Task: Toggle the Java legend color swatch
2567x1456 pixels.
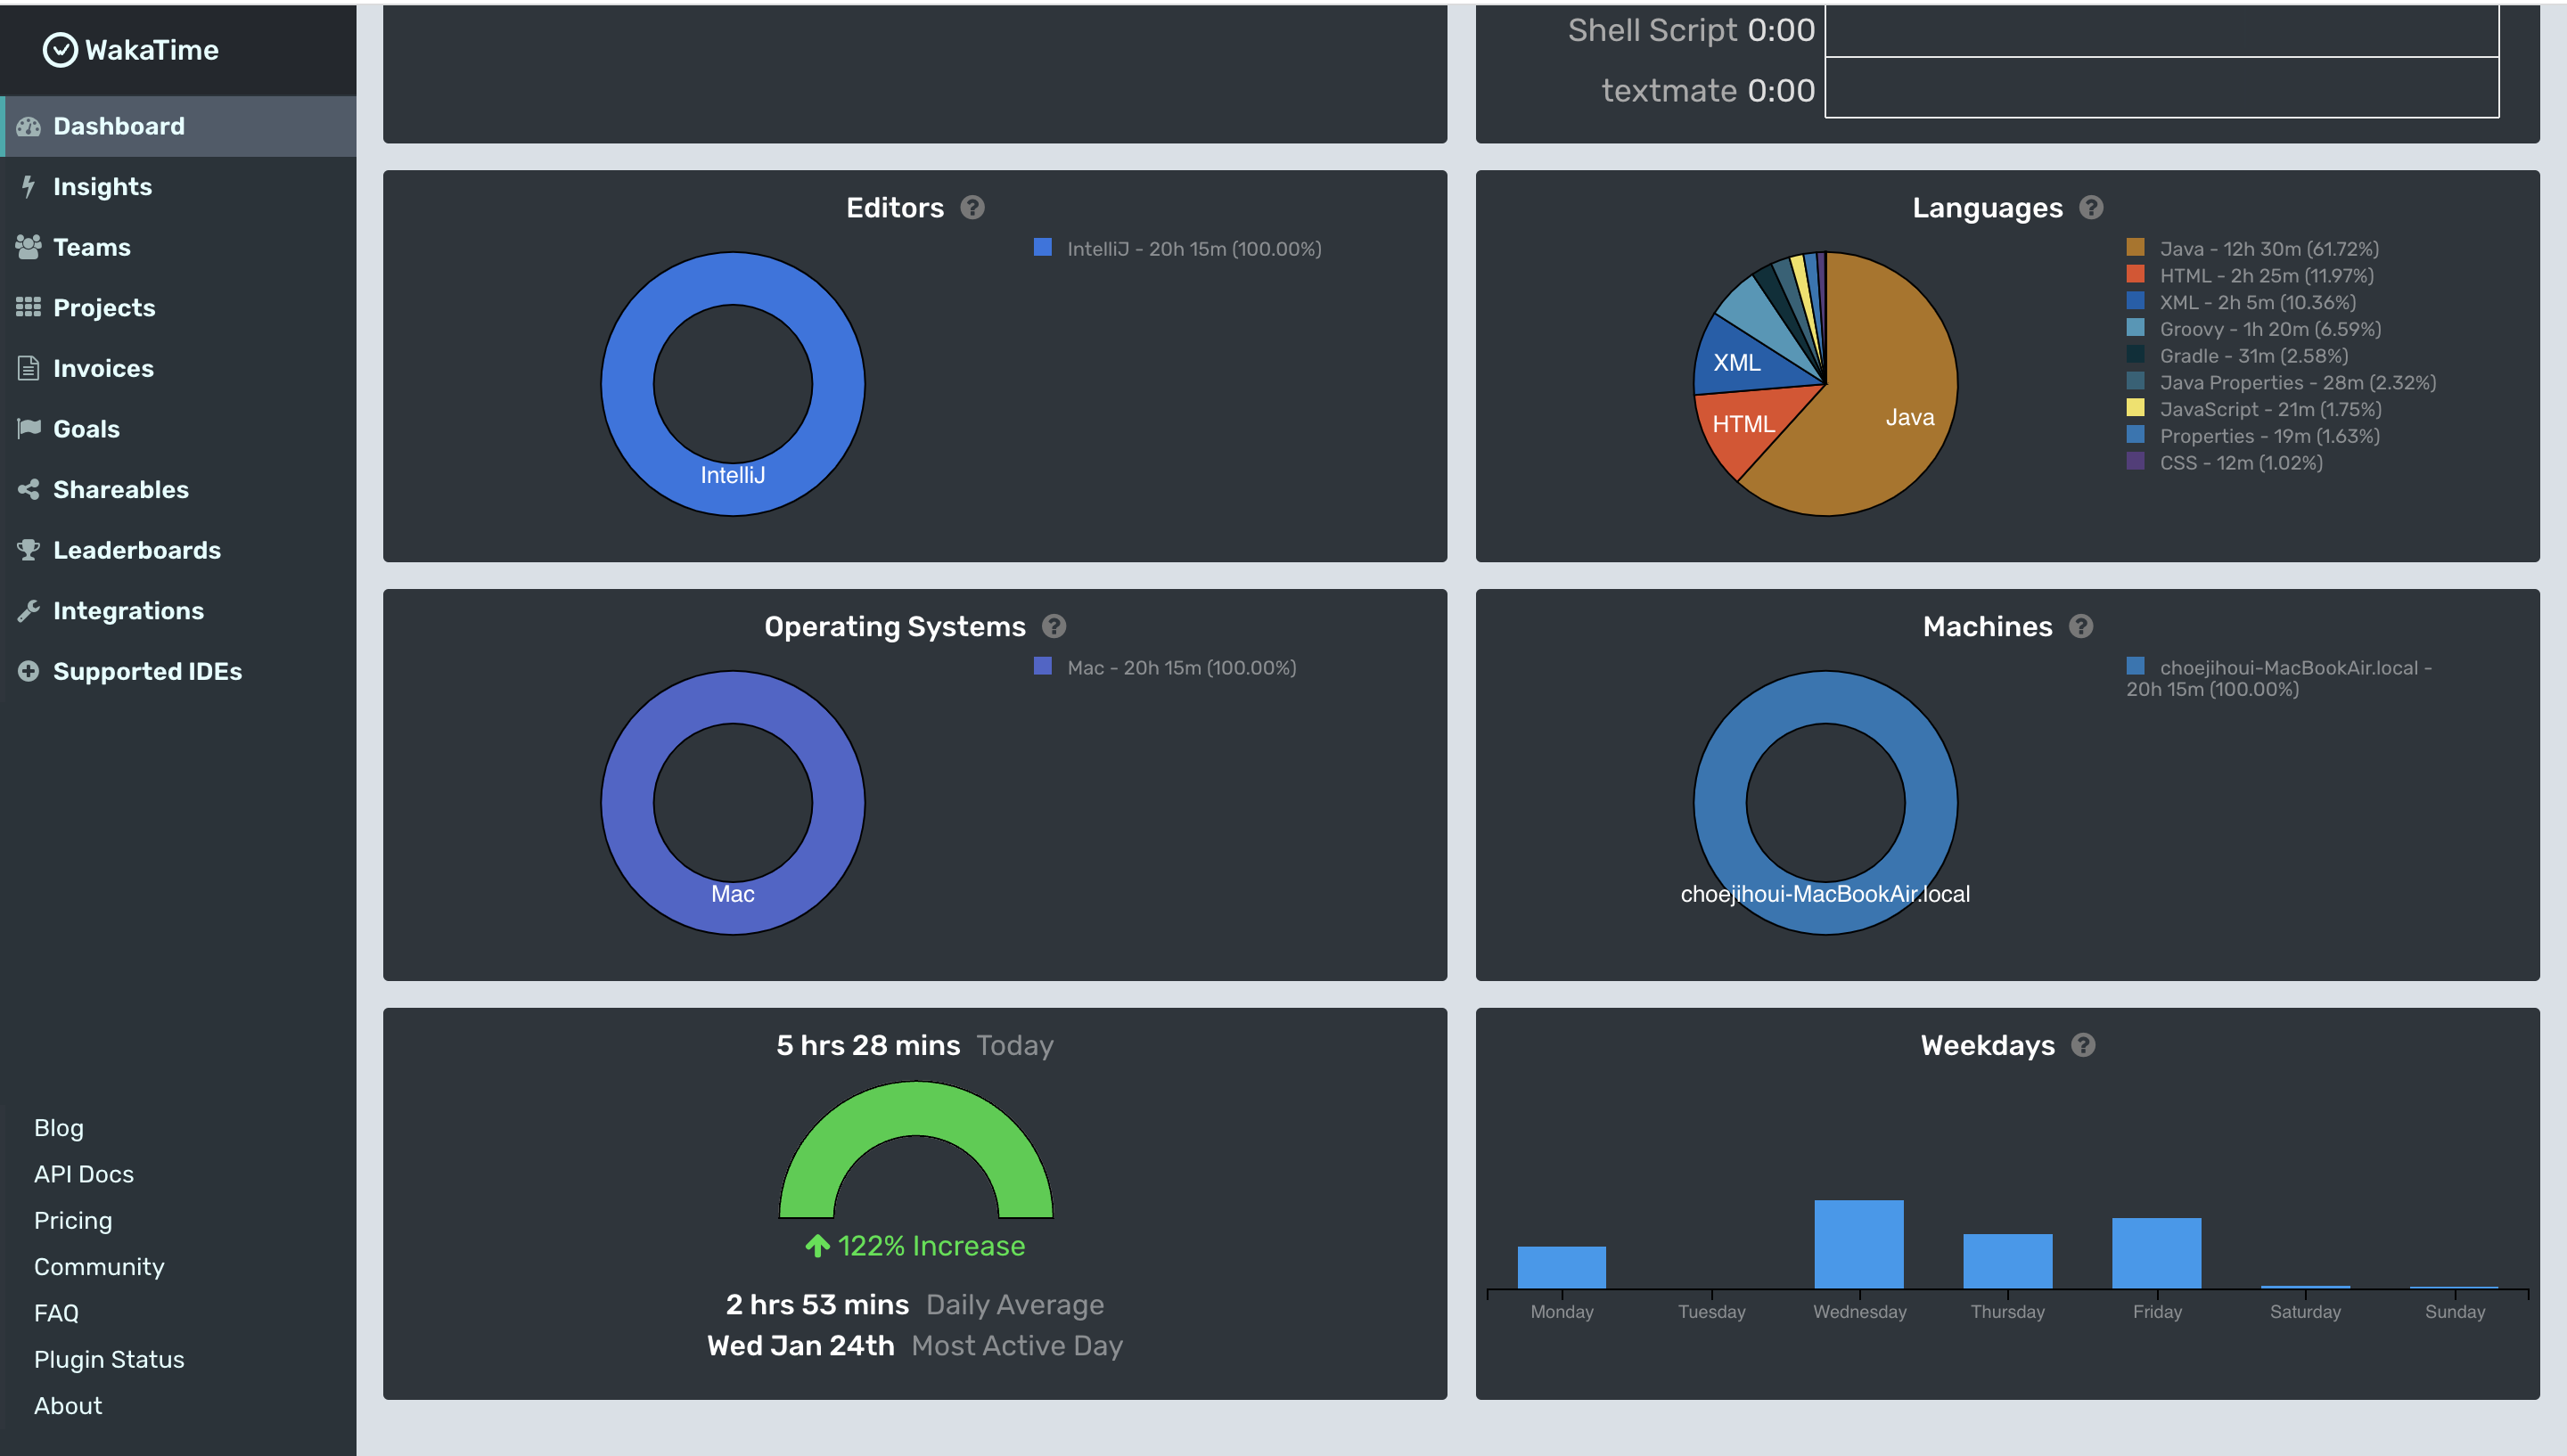Action: (2135, 247)
